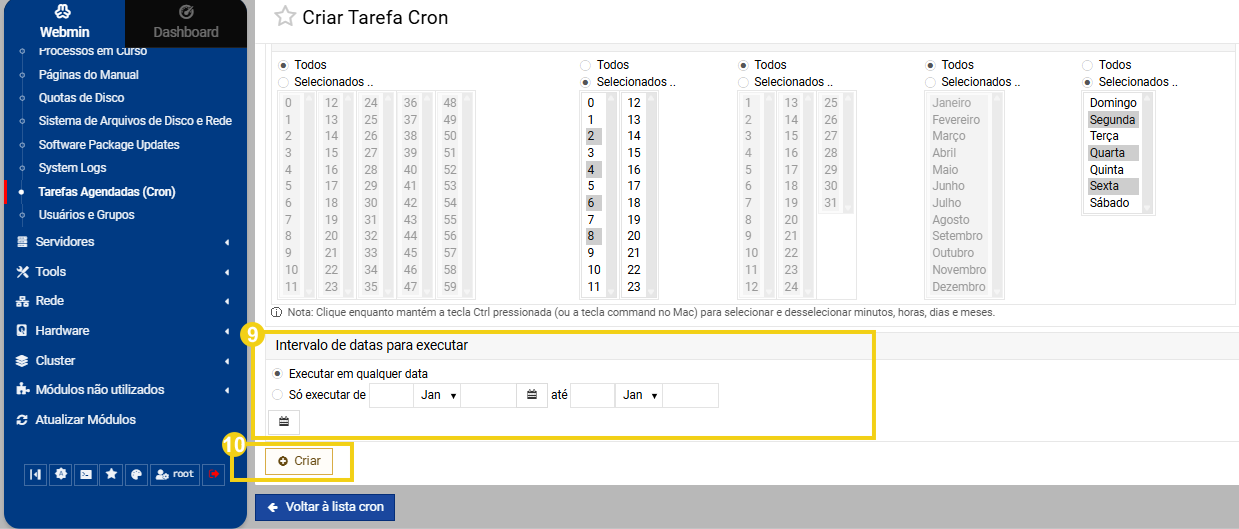1239x529 pixels.
Task: Switch to the Webmin tab
Action: click(x=63, y=22)
